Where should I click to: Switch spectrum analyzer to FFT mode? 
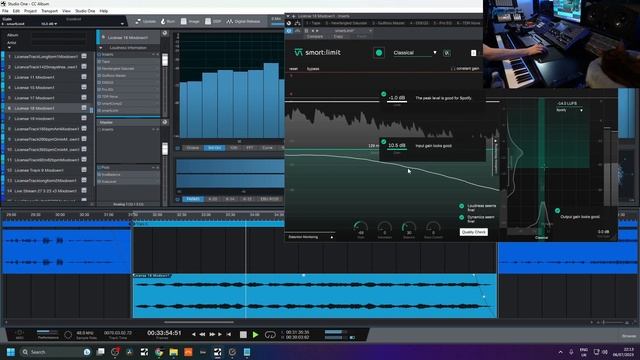[x=249, y=148]
